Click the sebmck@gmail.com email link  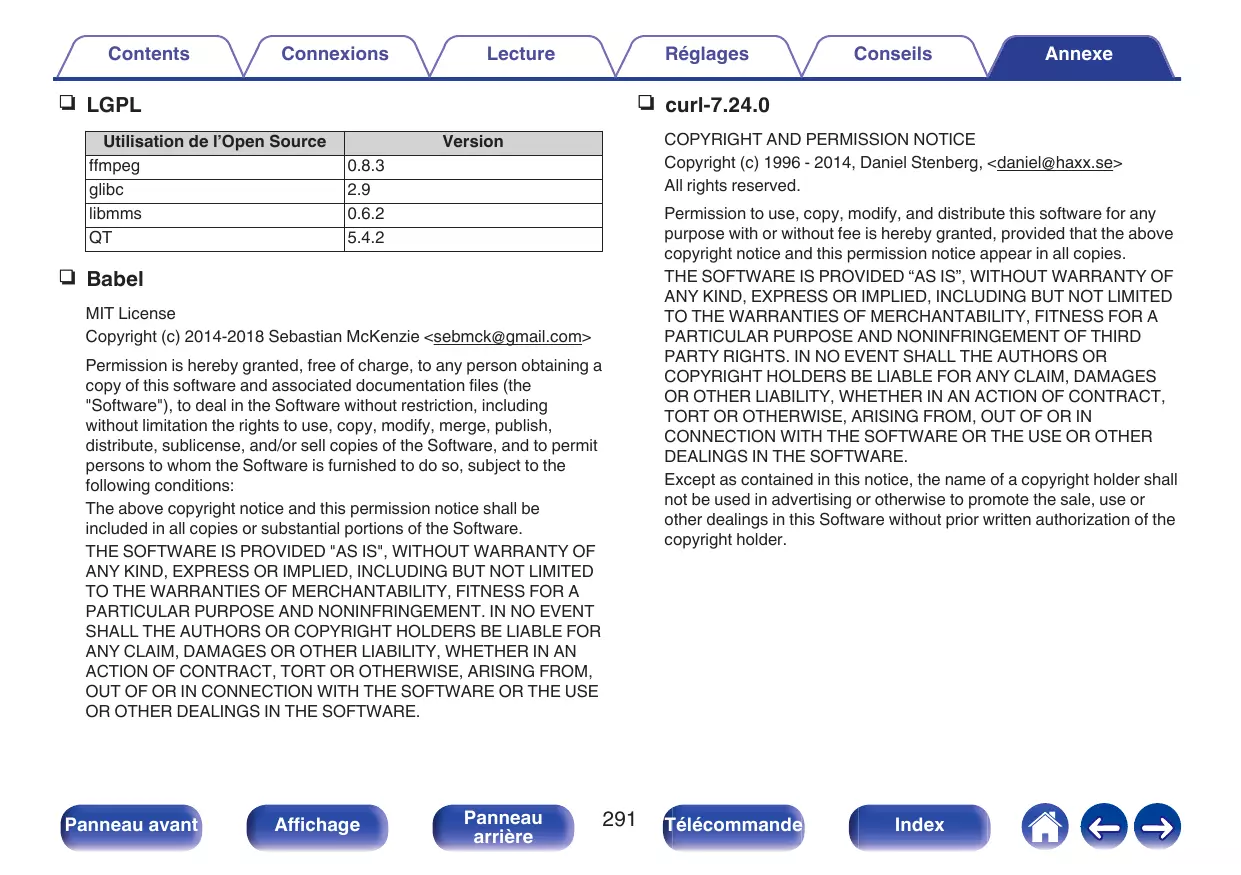(x=507, y=337)
